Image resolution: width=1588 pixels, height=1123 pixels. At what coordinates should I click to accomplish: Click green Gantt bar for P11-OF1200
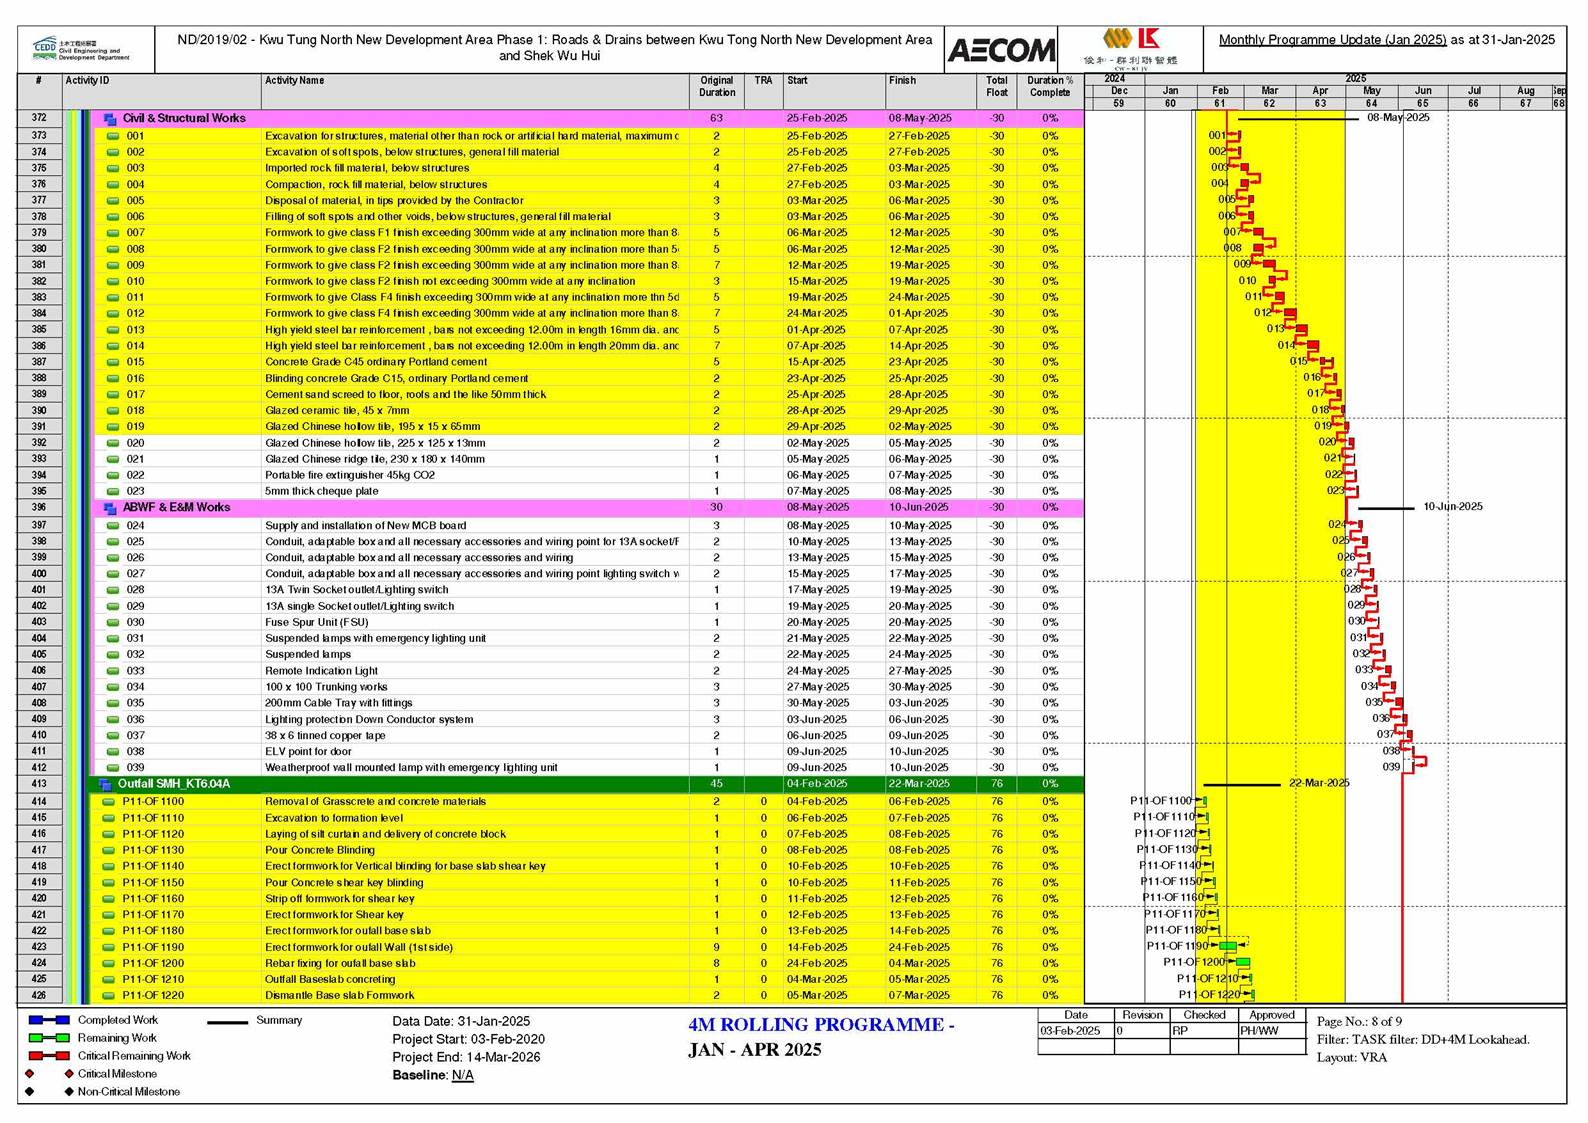pos(1243,962)
